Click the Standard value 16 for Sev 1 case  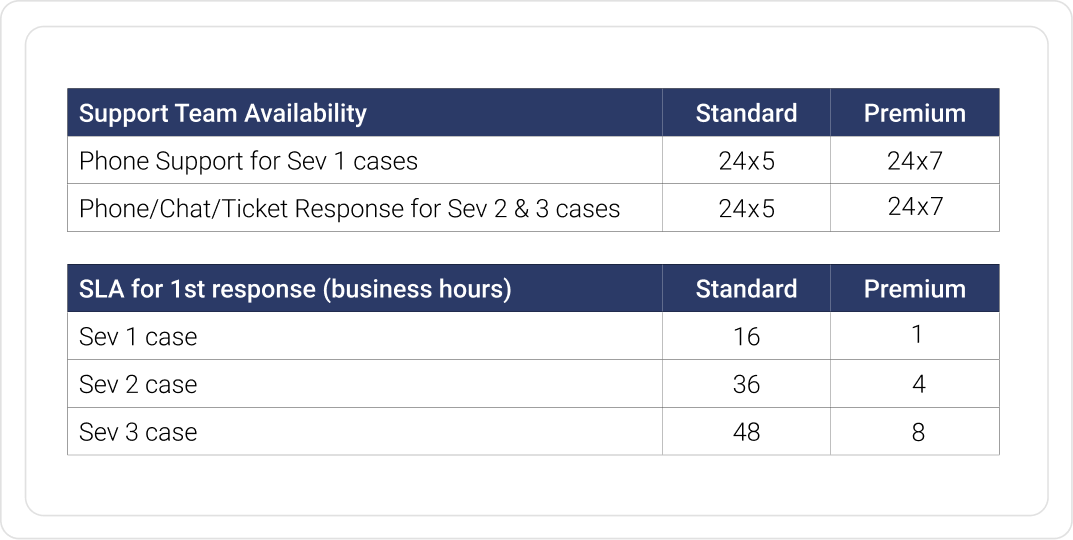pyautogui.click(x=746, y=337)
